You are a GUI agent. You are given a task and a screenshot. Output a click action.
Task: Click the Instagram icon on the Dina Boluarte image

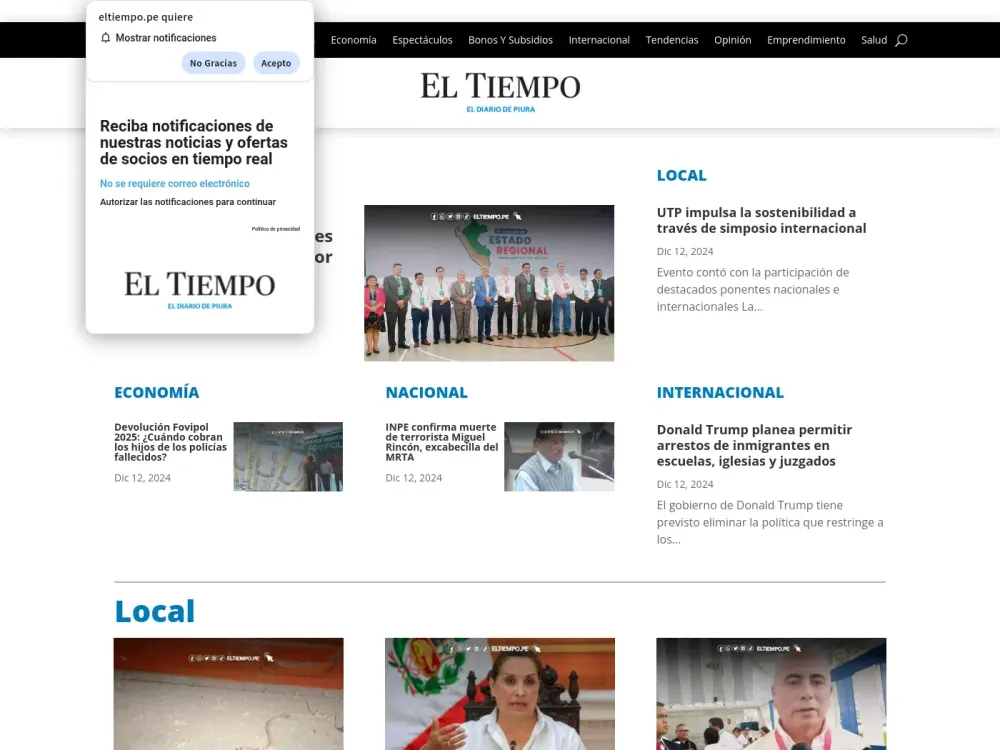pos(460,649)
